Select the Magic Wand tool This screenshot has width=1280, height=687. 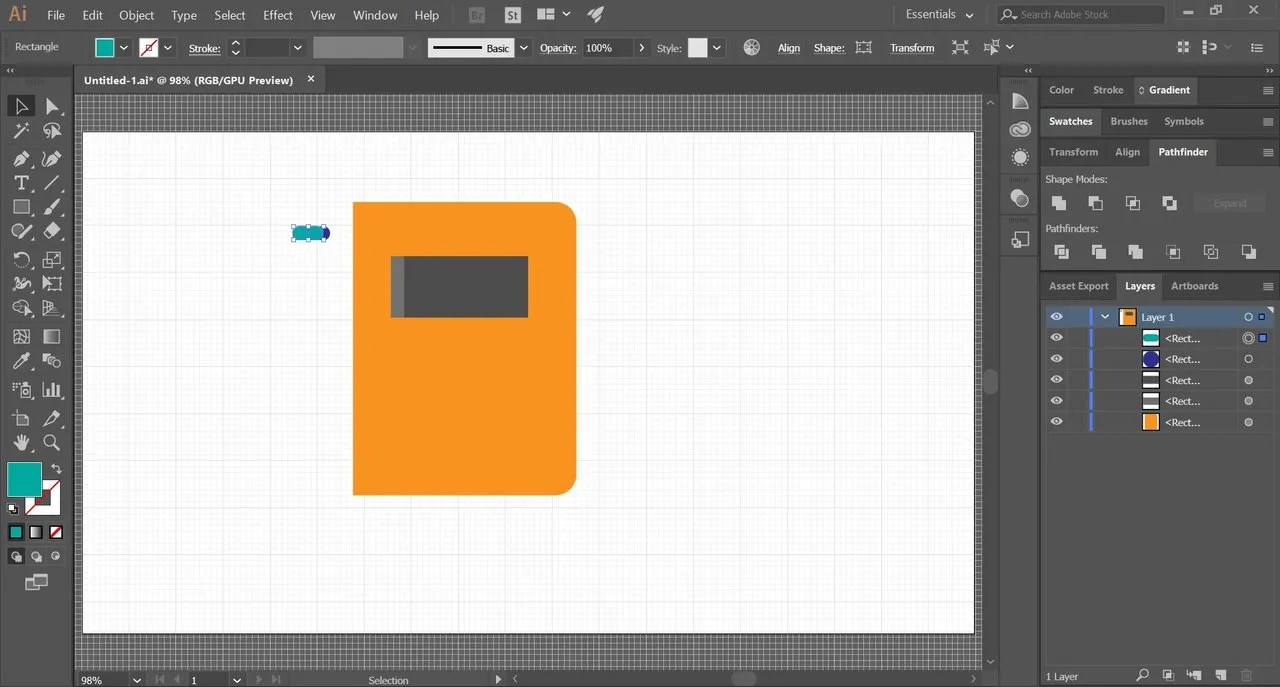(21, 131)
